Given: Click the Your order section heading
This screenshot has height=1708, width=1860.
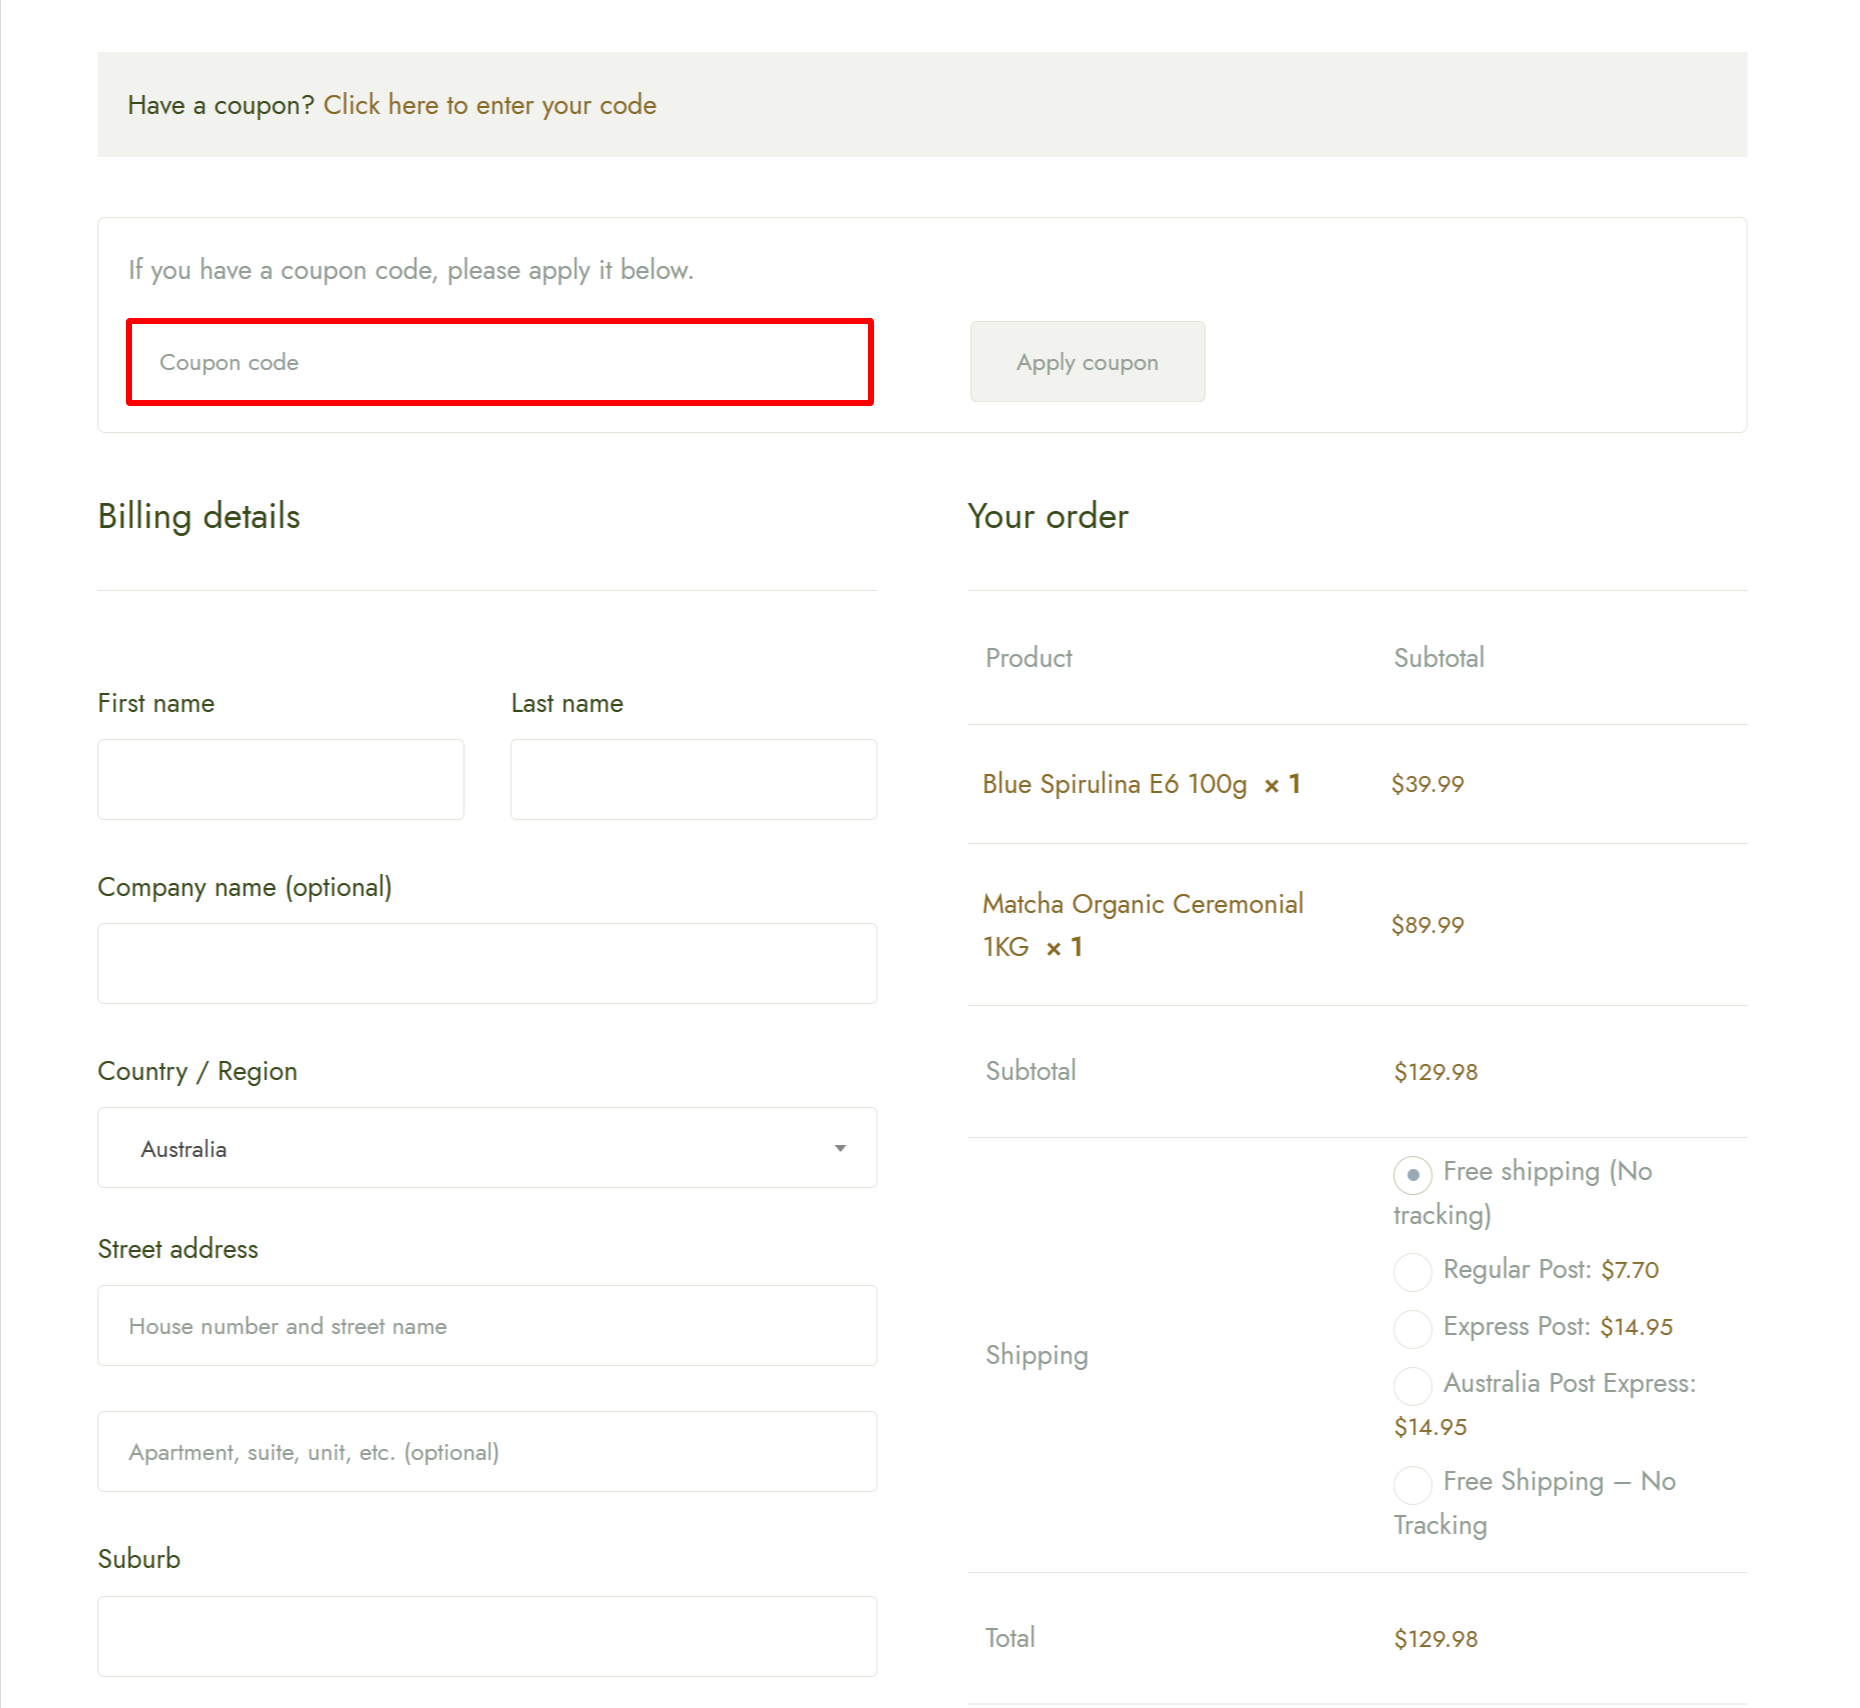Looking at the screenshot, I should 1047,516.
